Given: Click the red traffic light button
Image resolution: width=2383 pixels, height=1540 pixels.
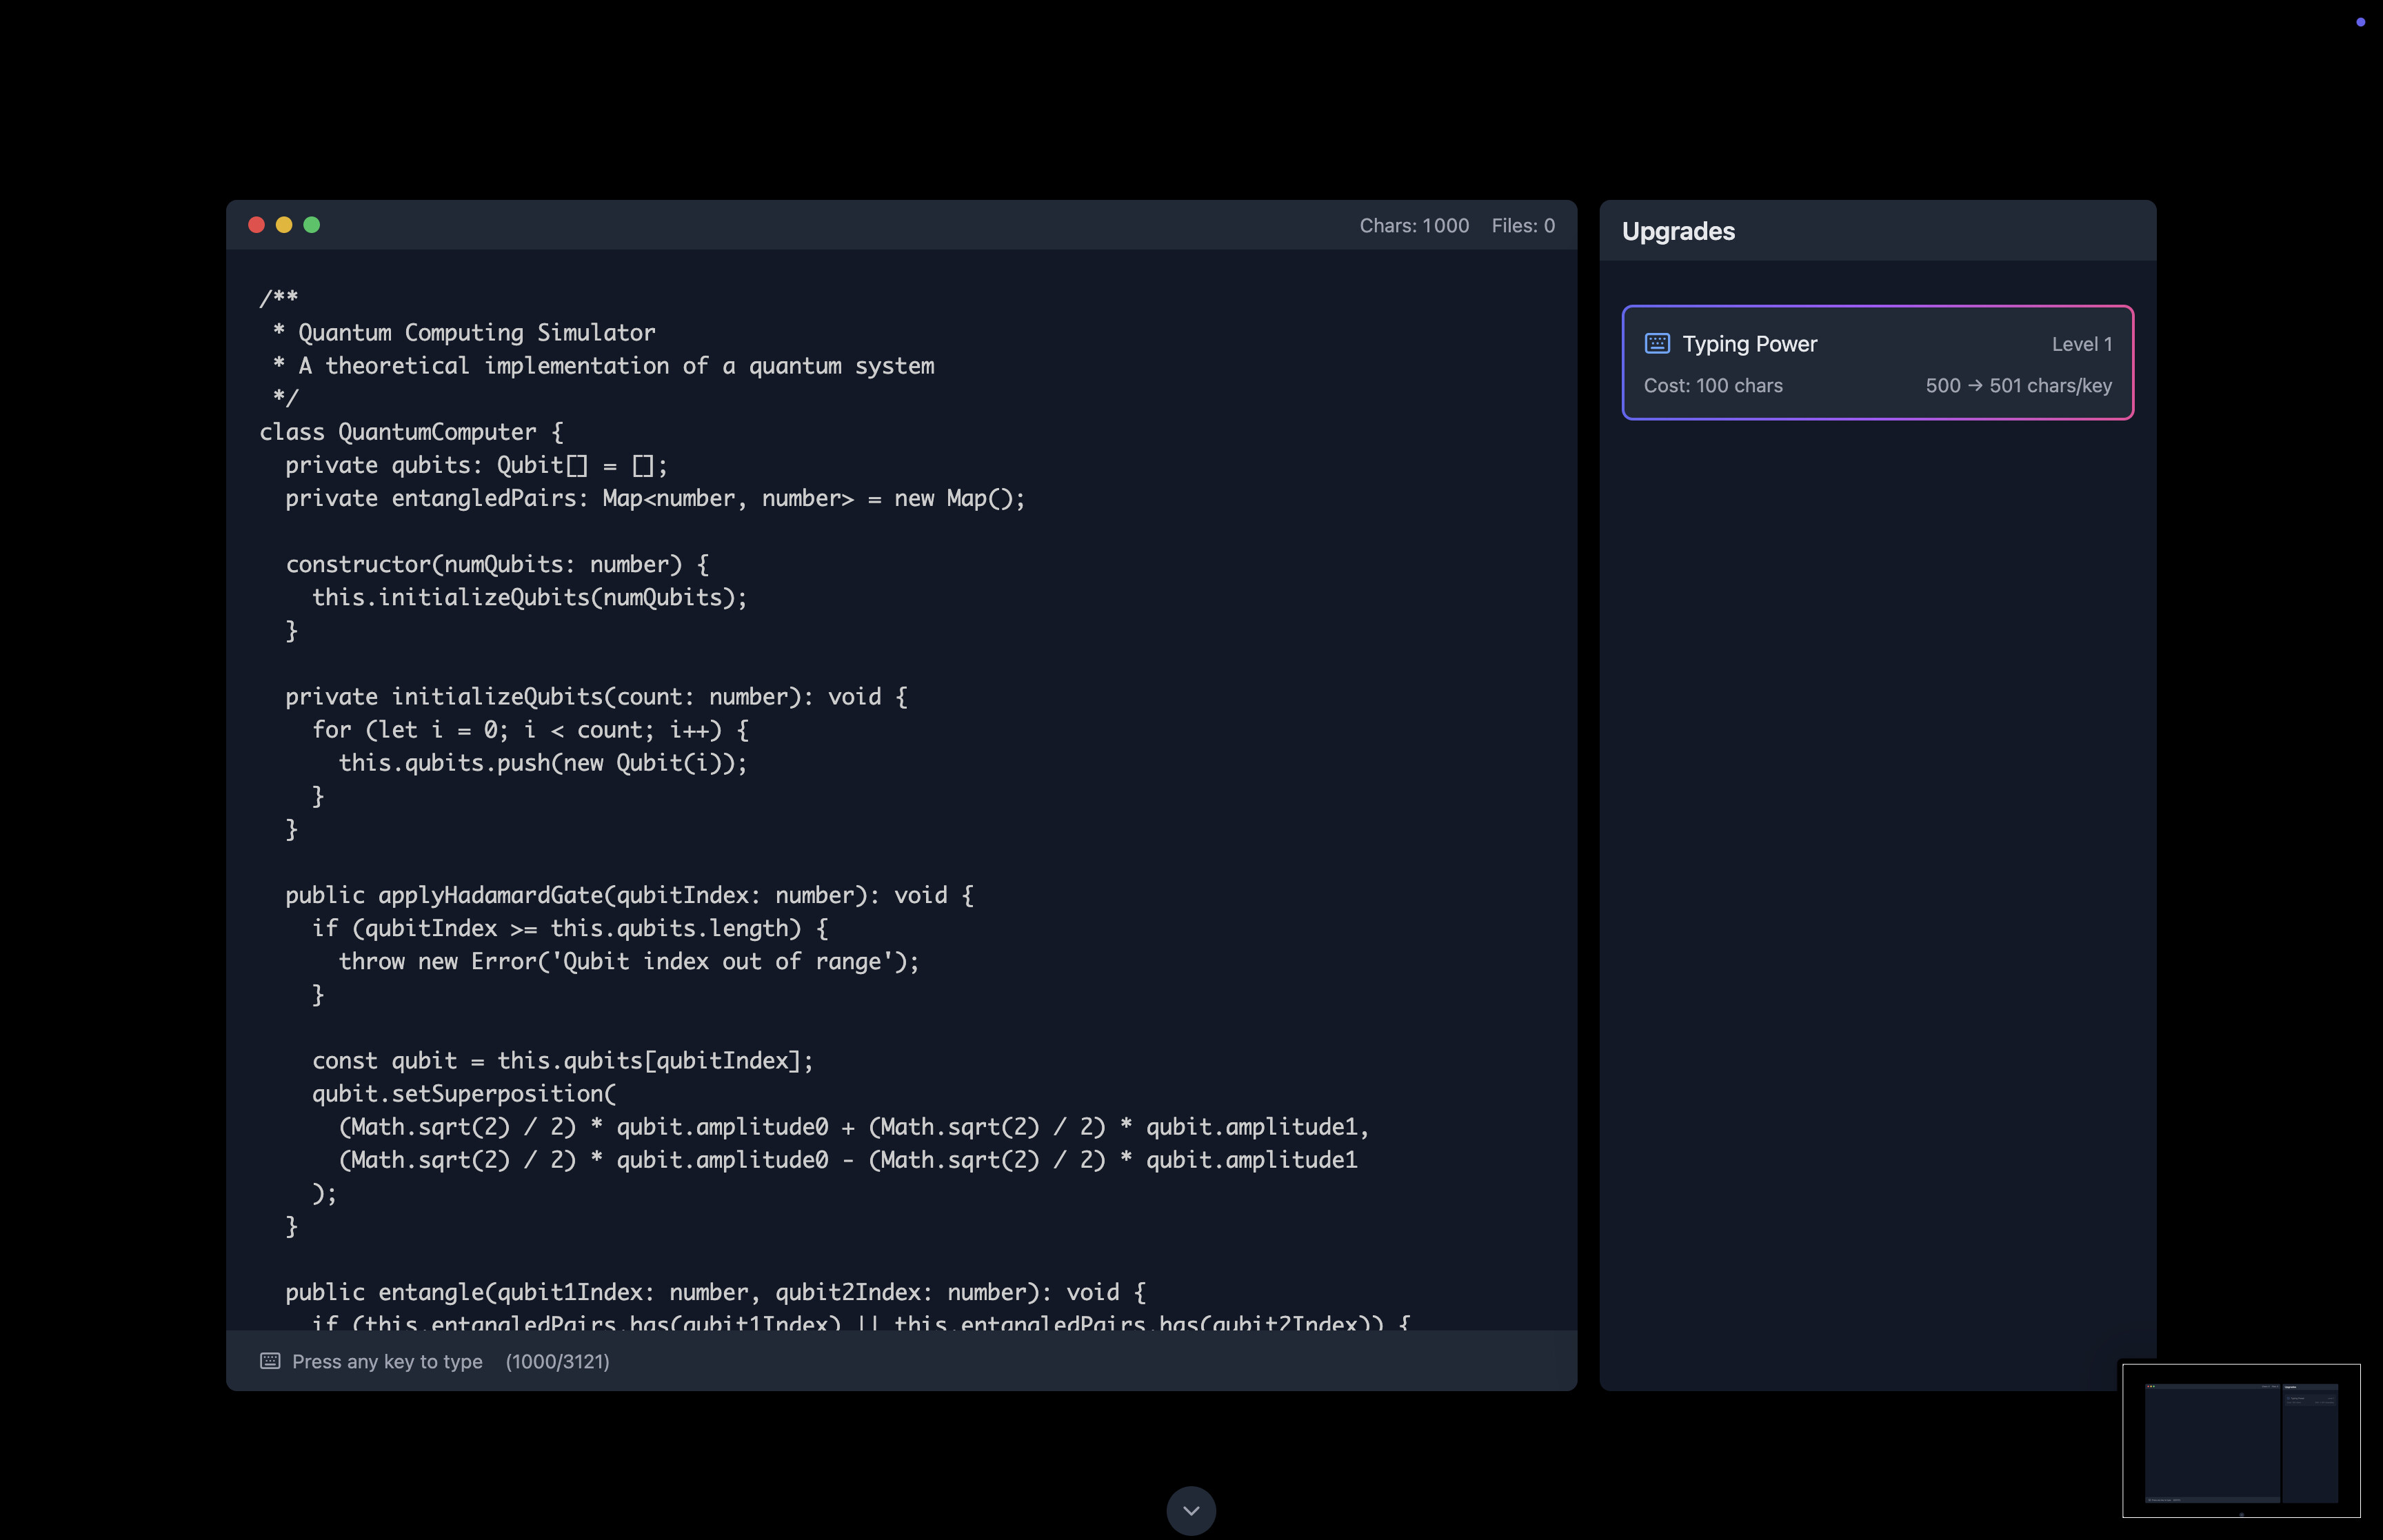Looking at the screenshot, I should (x=257, y=225).
